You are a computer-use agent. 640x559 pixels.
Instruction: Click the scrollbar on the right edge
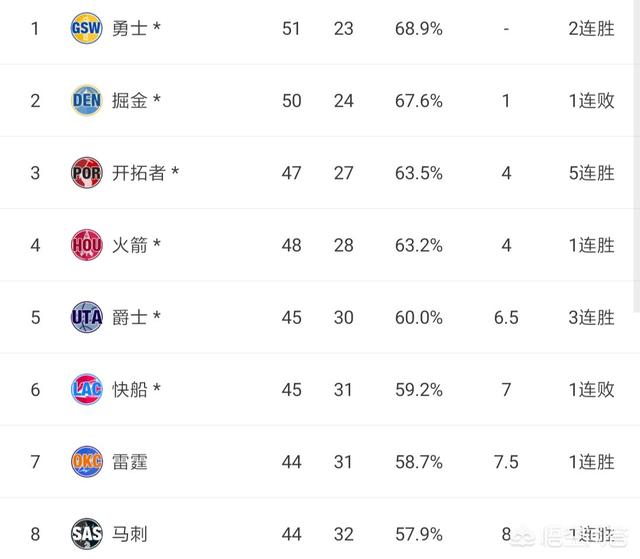[637, 155]
